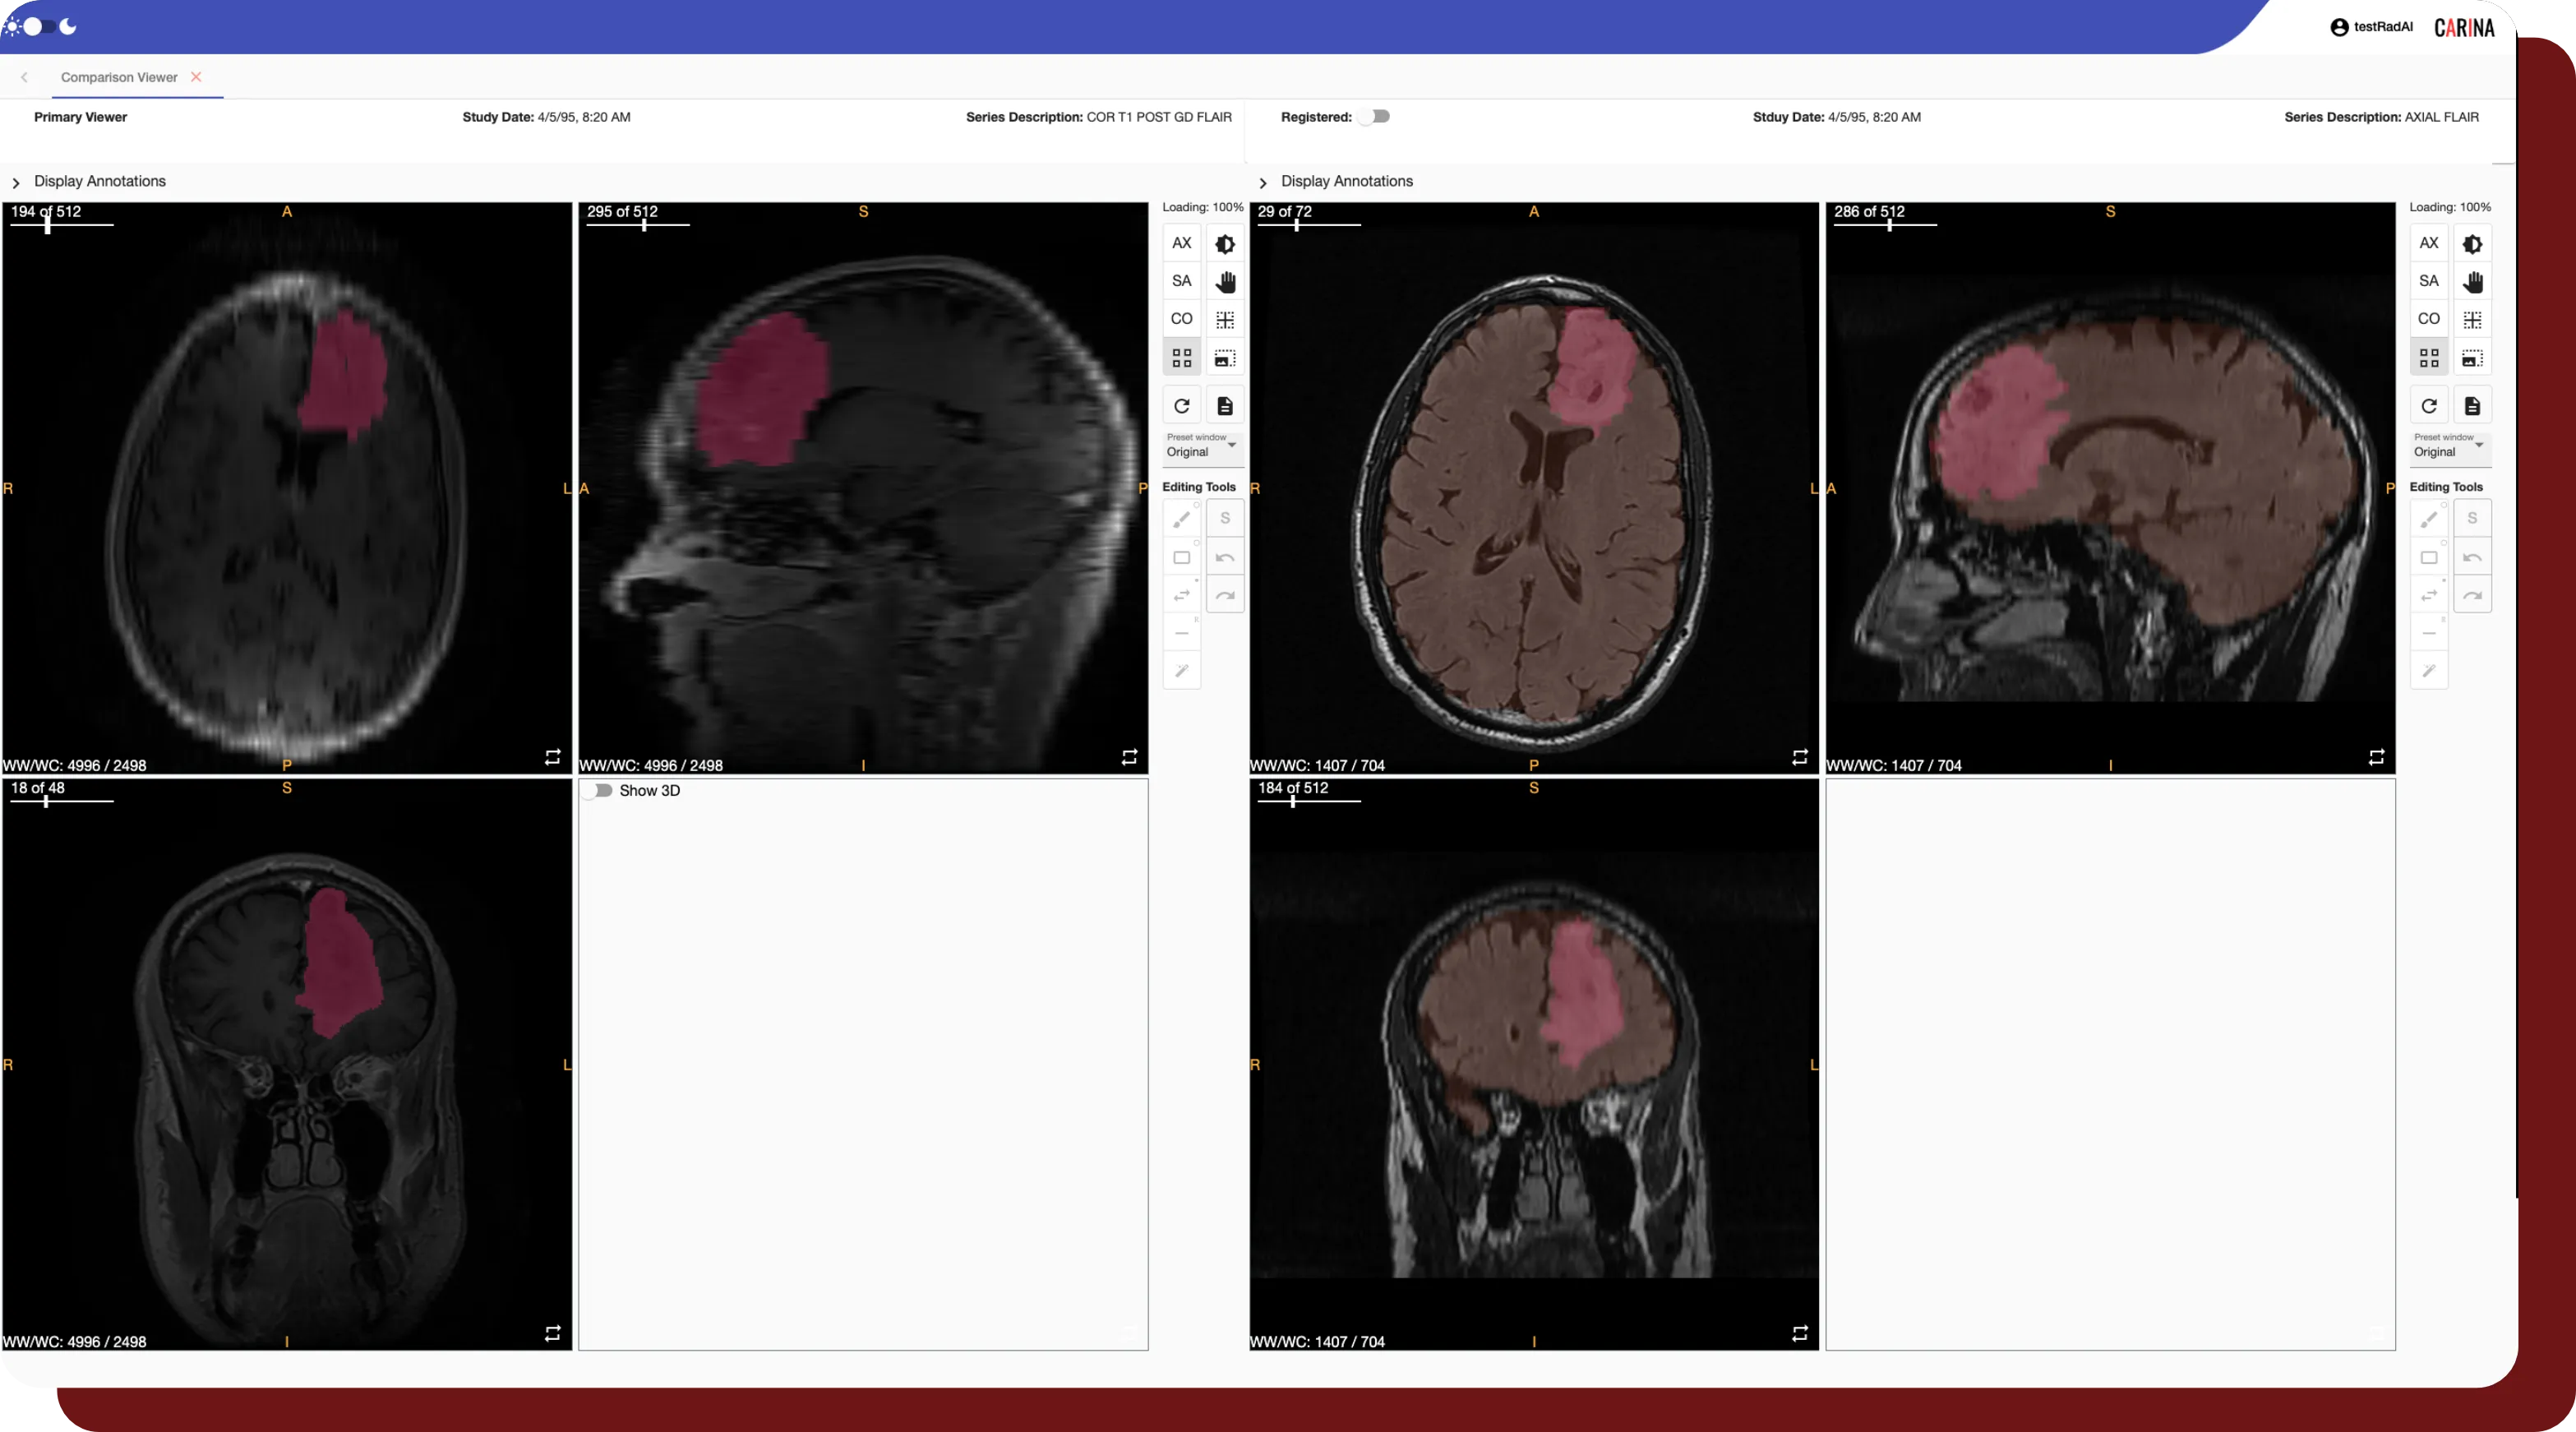Select the AX axial view button
The width and height of the screenshot is (2576, 1432).
coord(1181,243)
